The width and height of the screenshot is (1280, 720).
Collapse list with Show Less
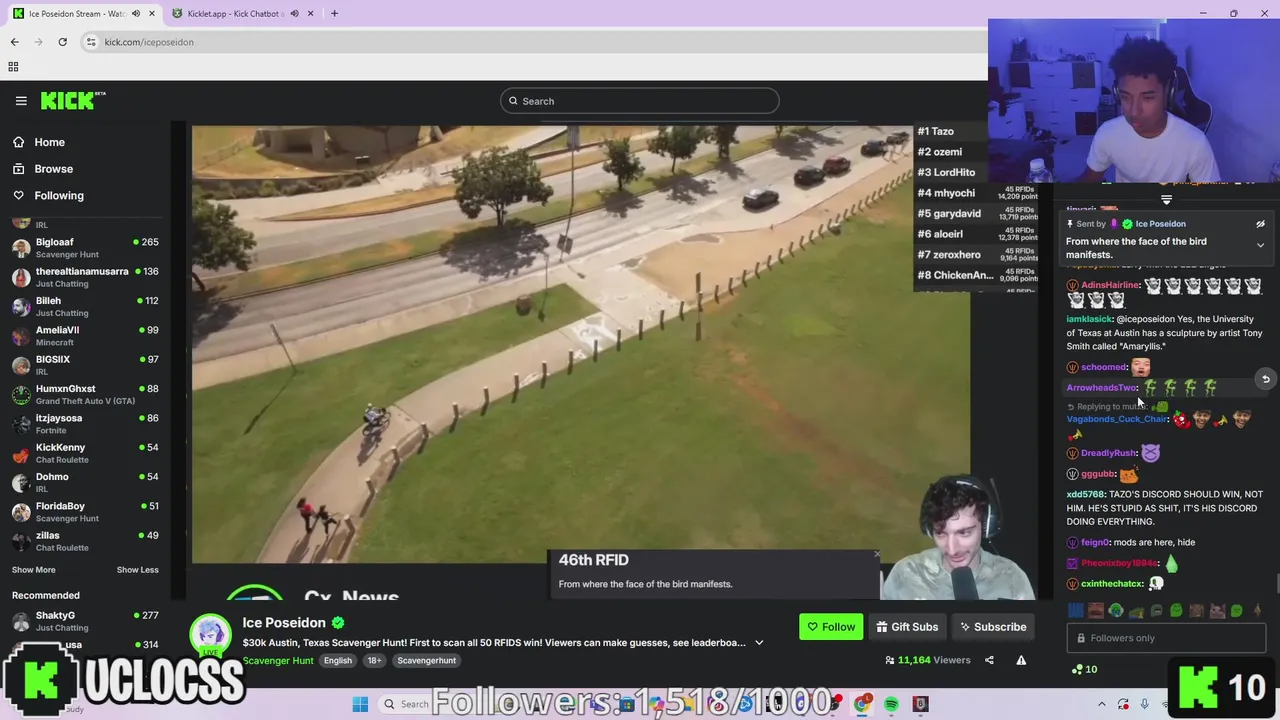click(137, 570)
